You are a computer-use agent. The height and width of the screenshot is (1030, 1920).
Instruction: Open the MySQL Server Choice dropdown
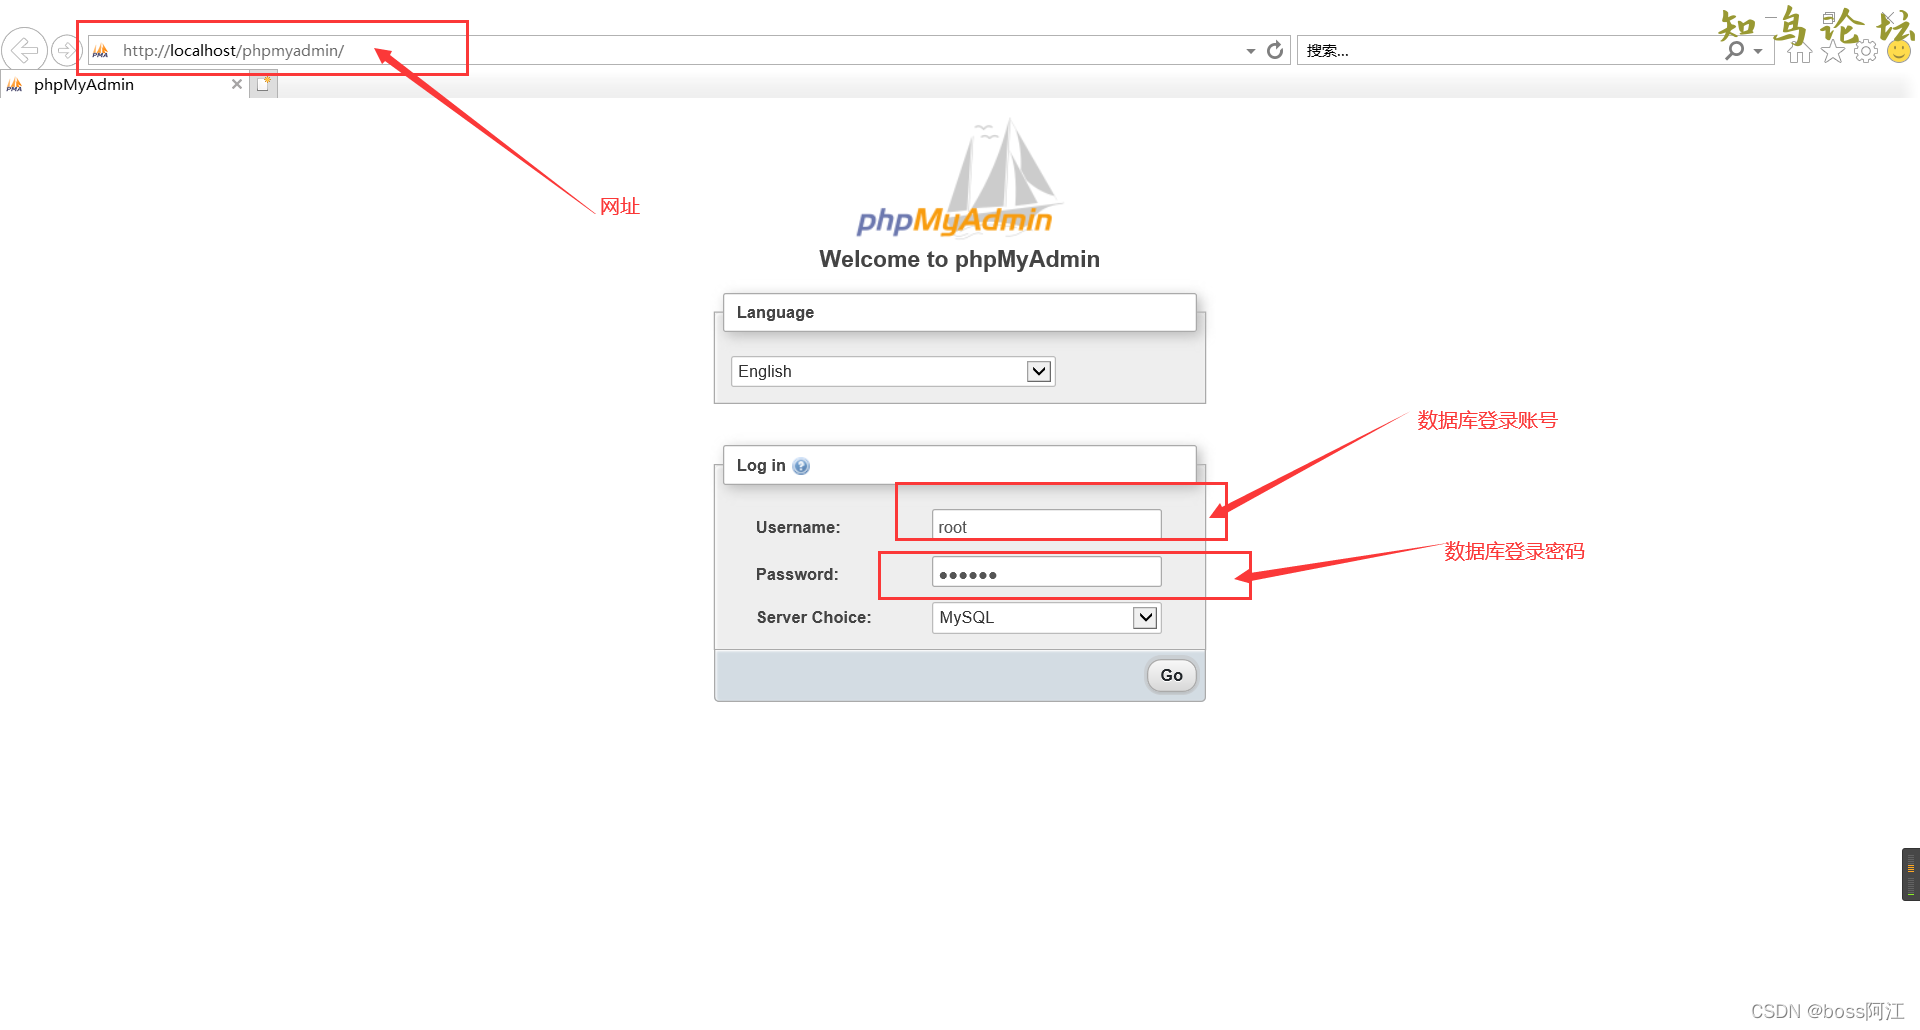pyautogui.click(x=1046, y=617)
